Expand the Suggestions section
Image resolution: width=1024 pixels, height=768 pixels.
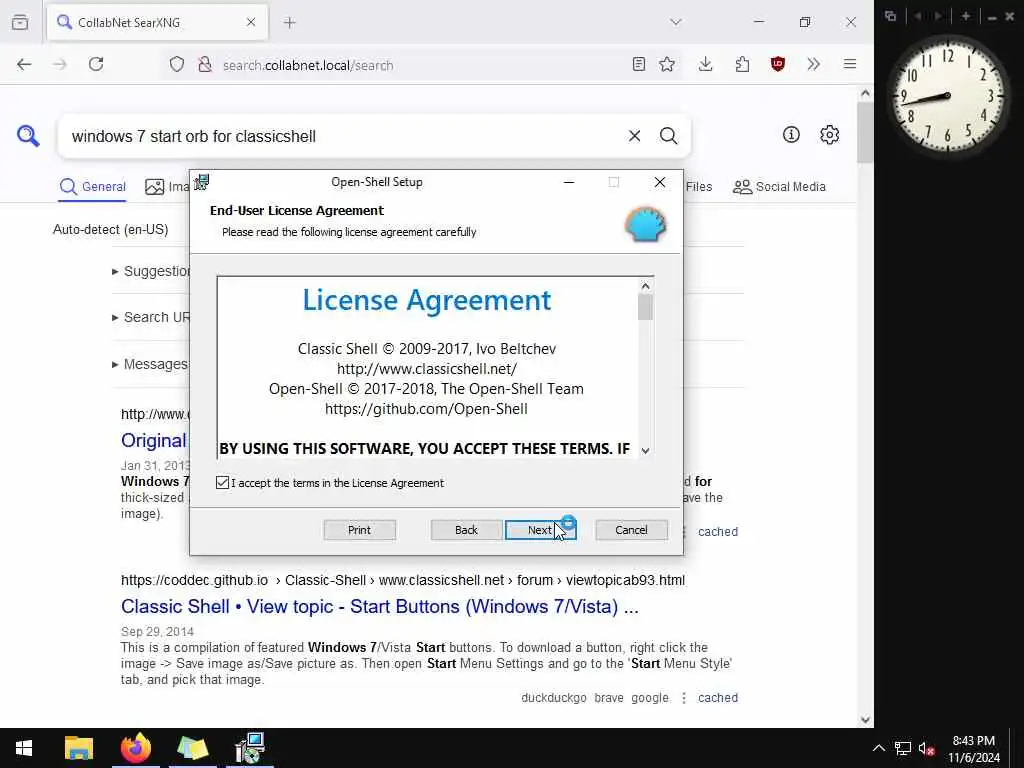point(152,271)
